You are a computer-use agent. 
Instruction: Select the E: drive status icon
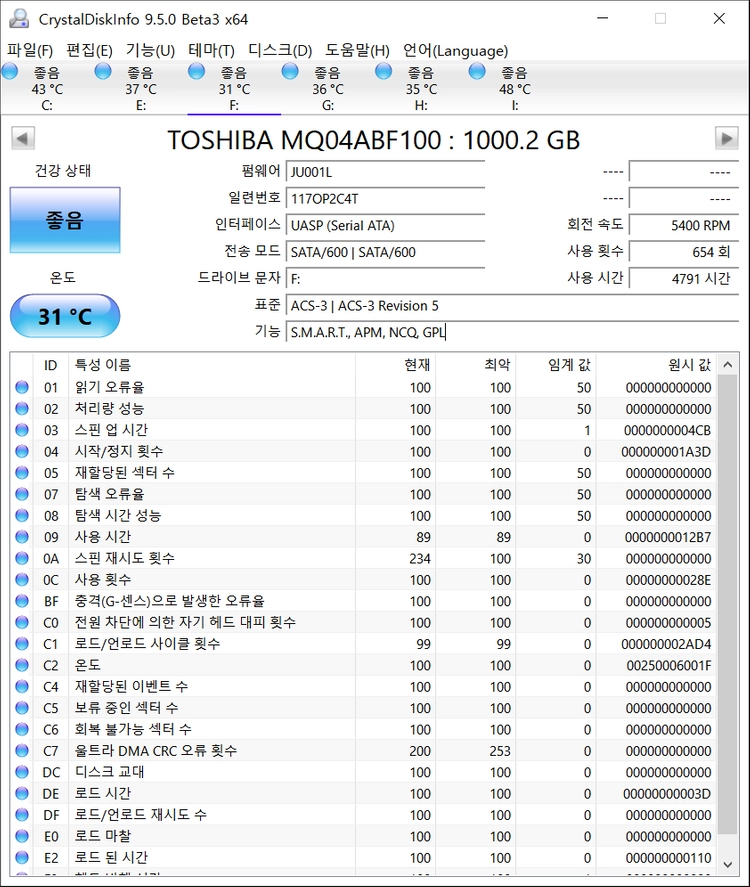click(x=103, y=71)
